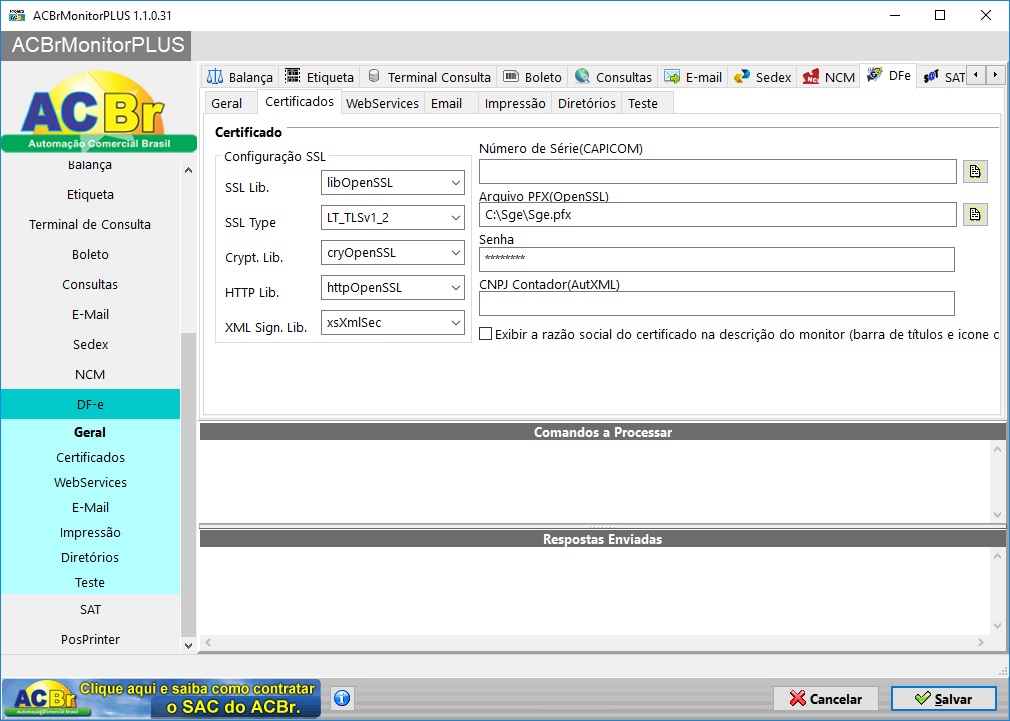Click the Cancelar button

[826, 699]
